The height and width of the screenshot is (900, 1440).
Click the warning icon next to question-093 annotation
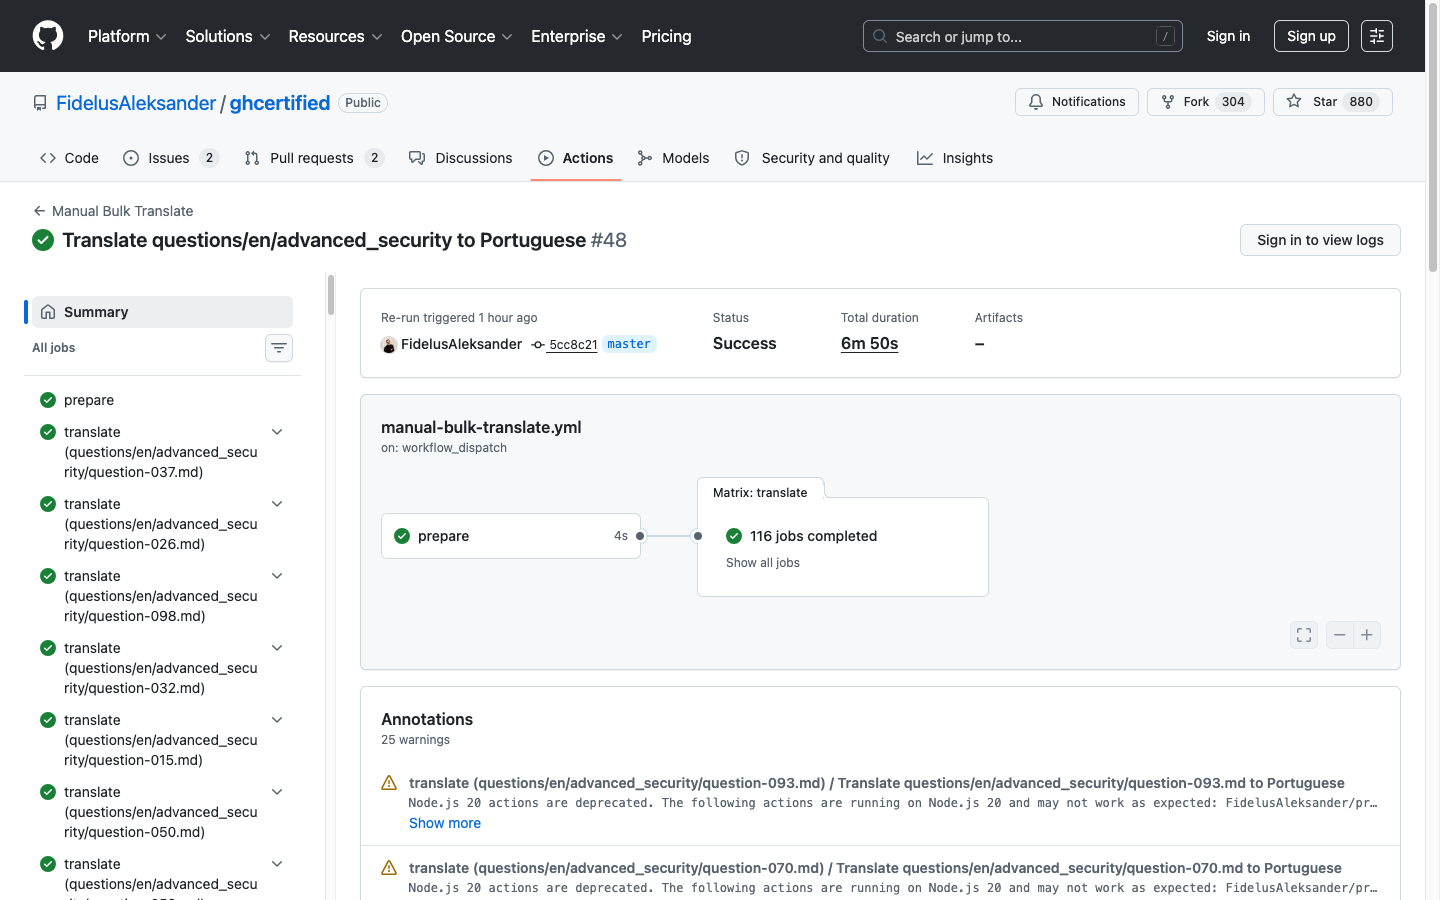click(388, 782)
